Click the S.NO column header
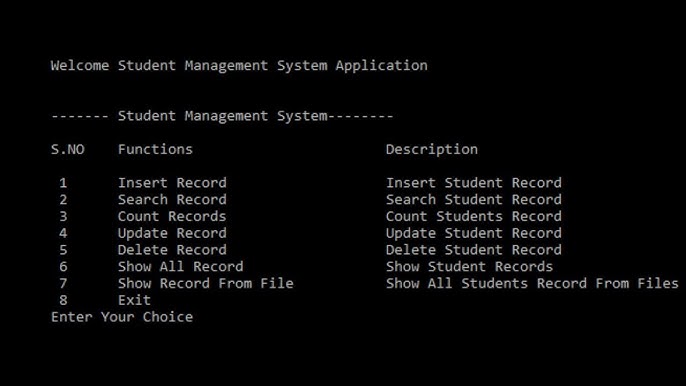Image resolution: width=686 pixels, height=386 pixels. click(67, 149)
